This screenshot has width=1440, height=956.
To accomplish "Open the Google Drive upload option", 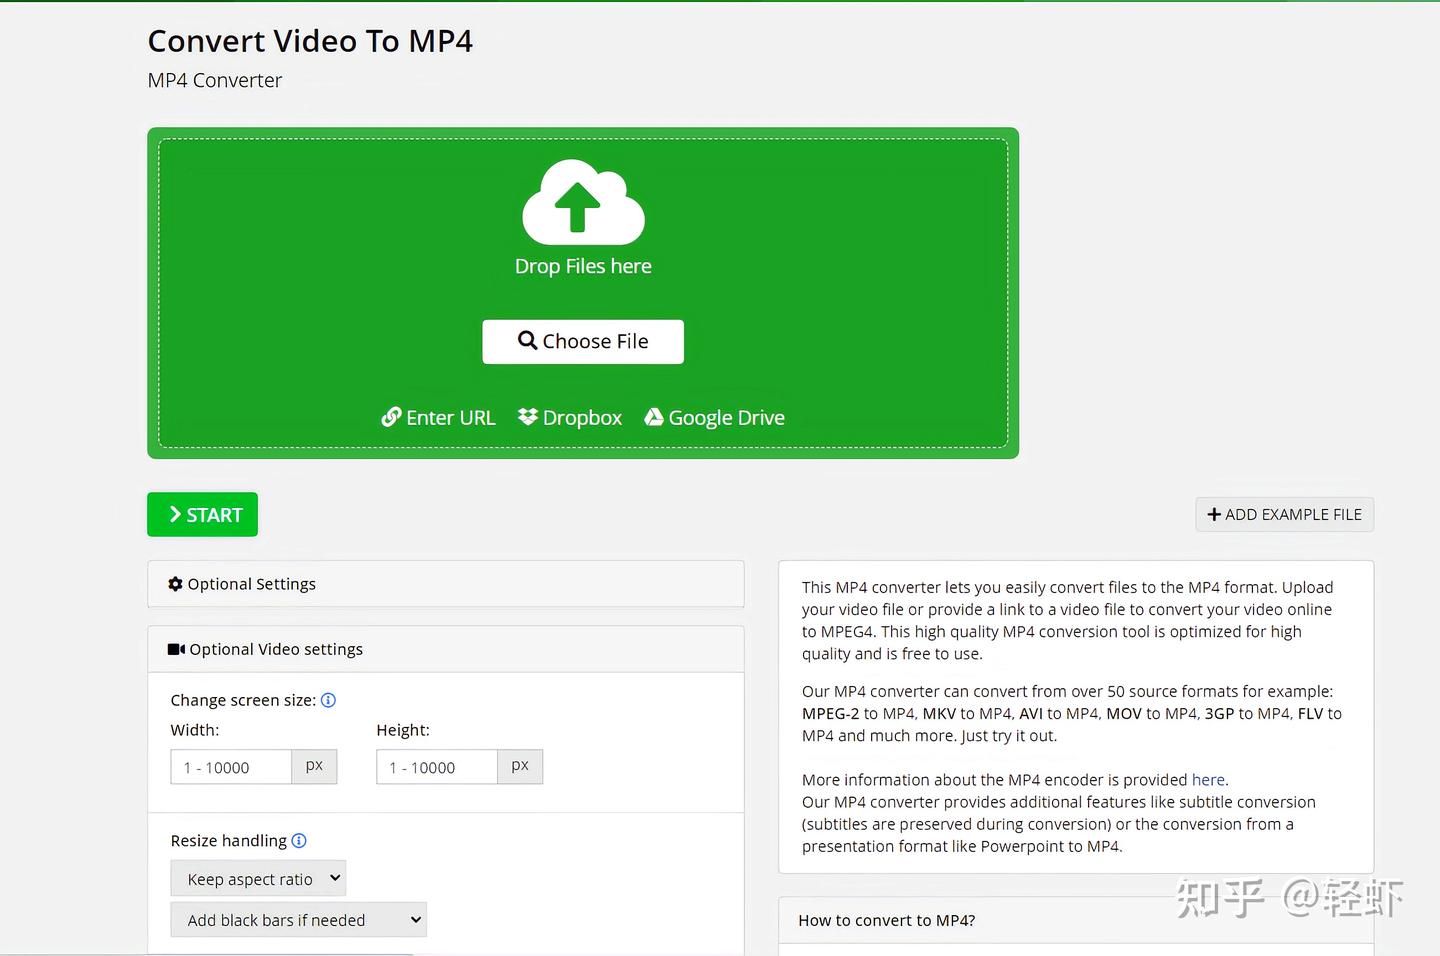I will tap(654, 417).
